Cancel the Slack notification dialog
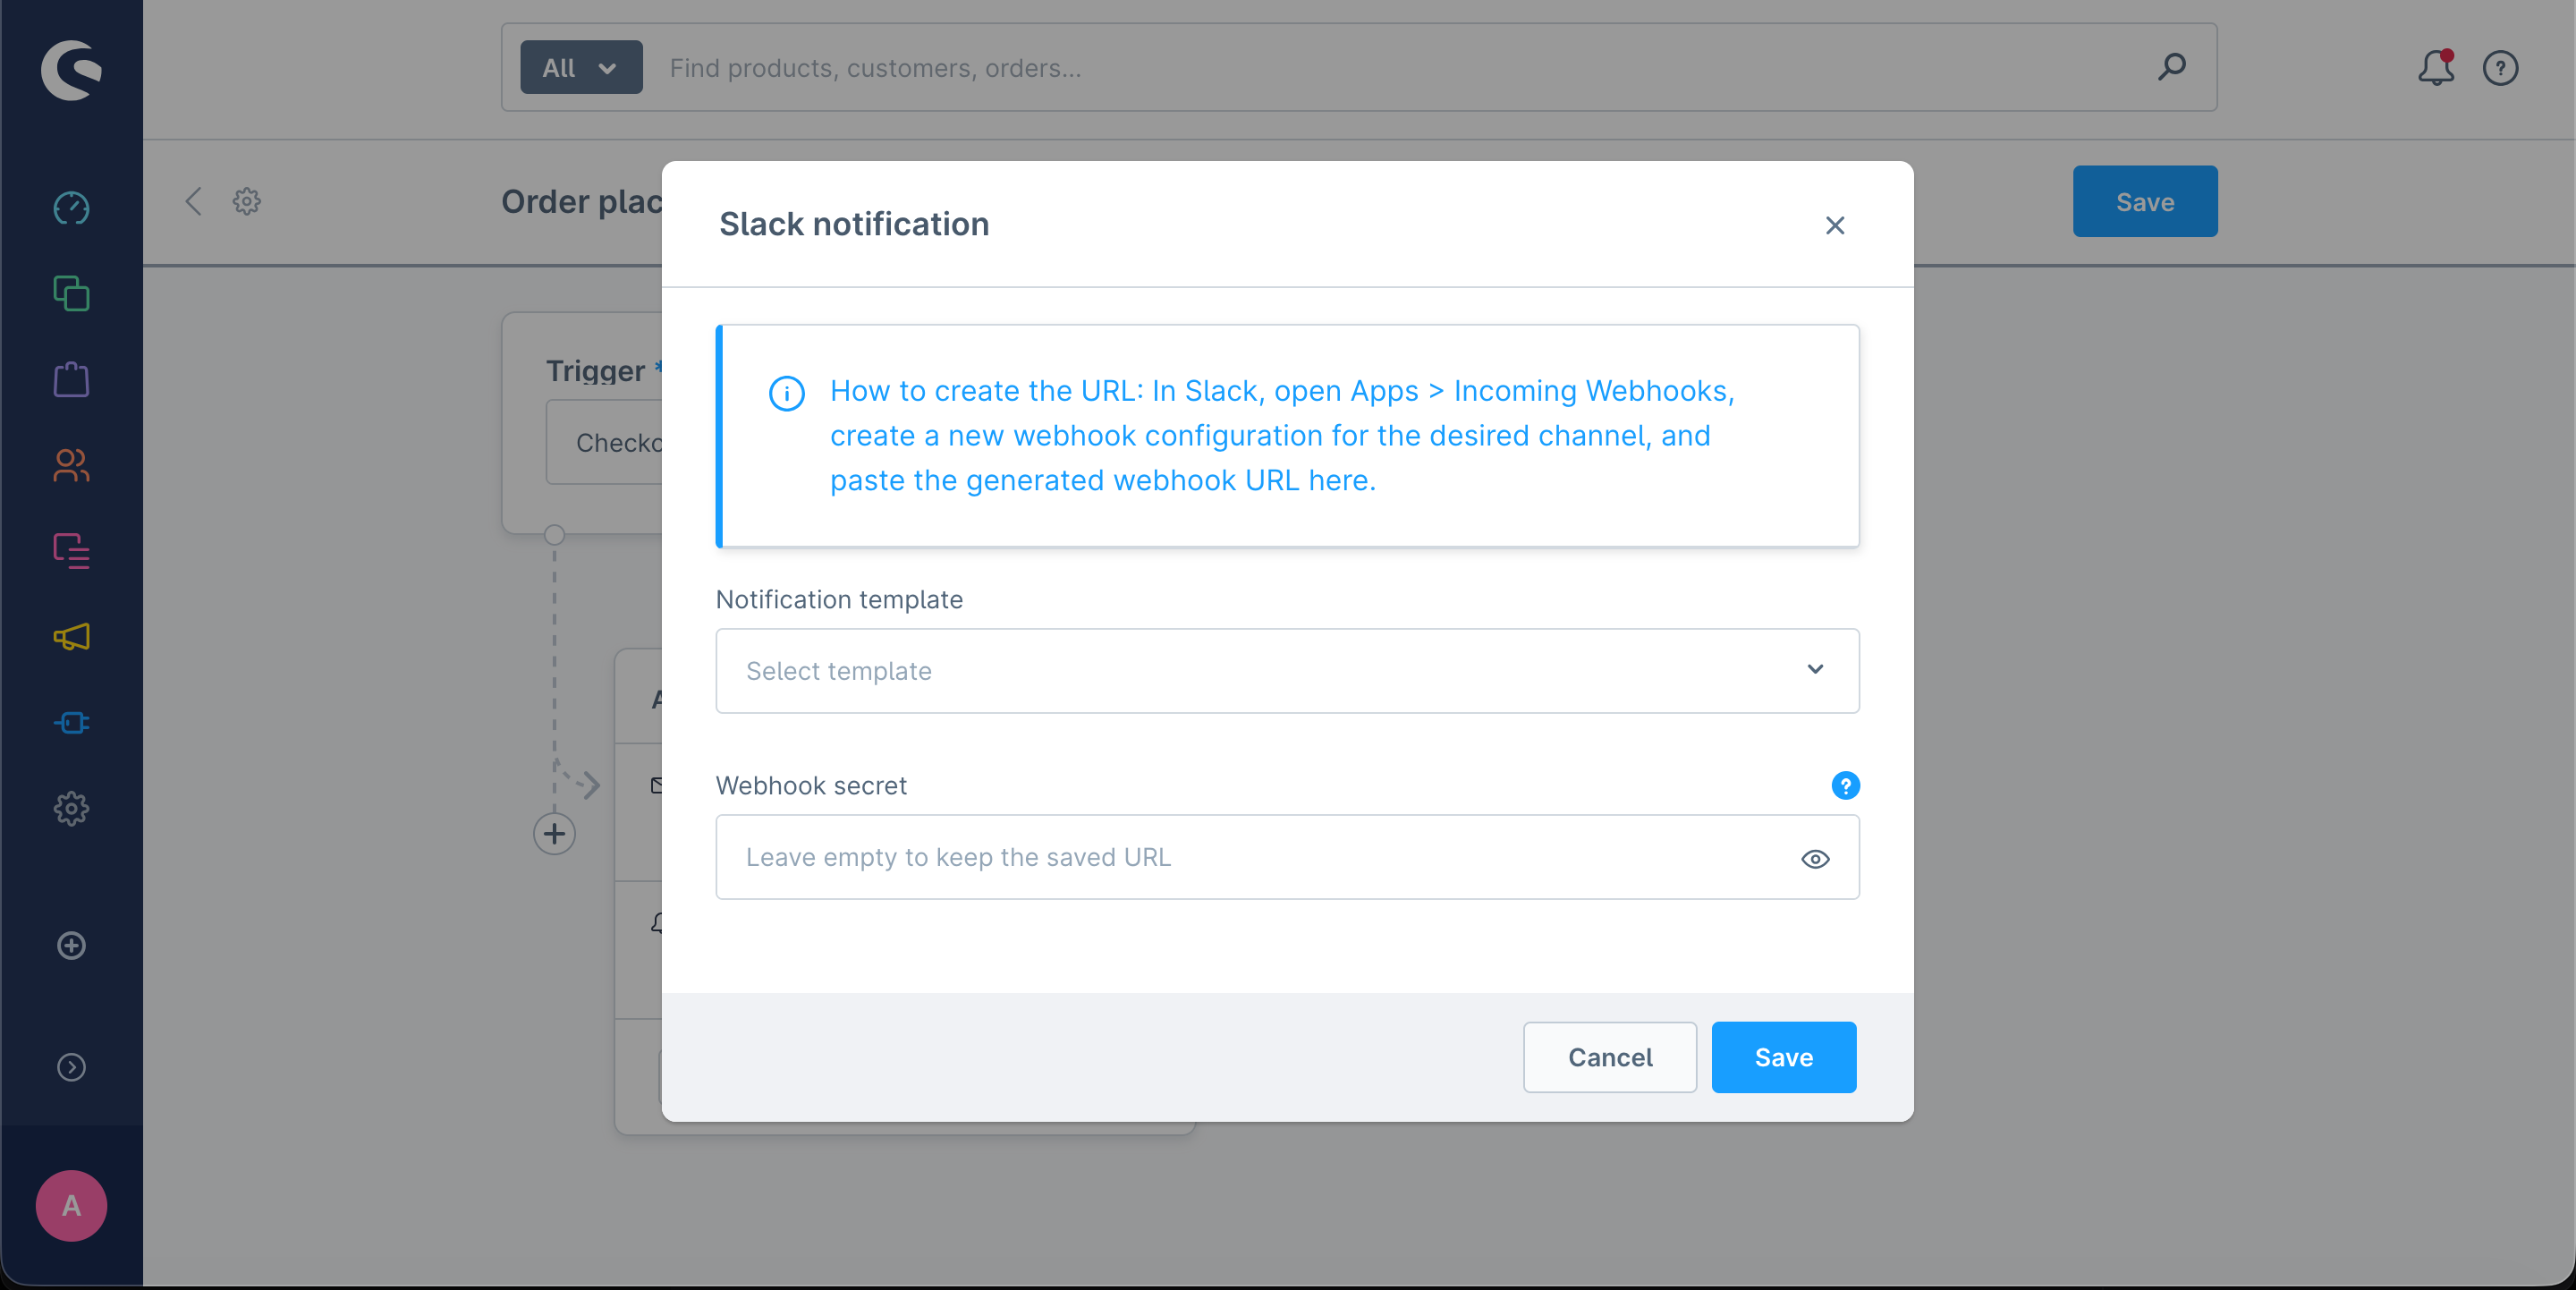2576x1290 pixels. click(x=1609, y=1057)
